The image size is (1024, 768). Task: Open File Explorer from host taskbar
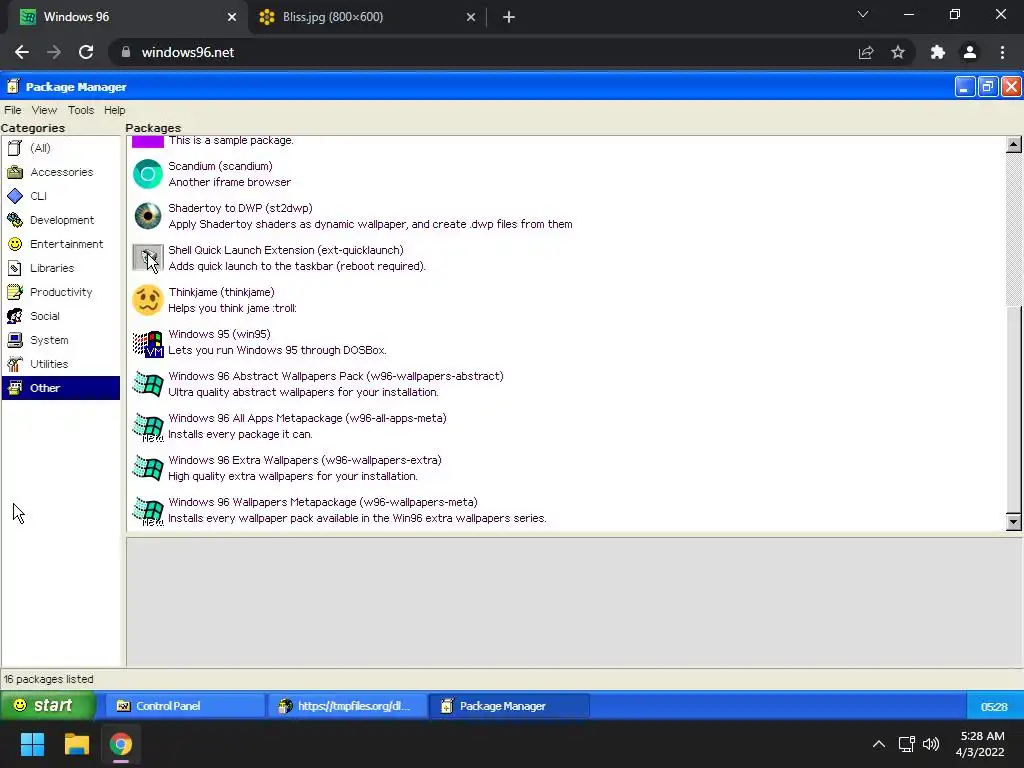click(76, 744)
